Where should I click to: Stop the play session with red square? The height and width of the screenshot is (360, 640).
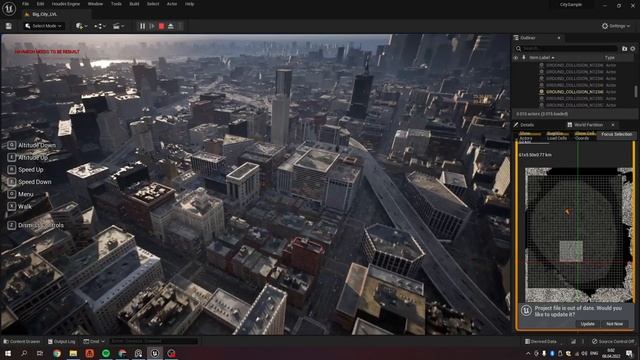[162, 26]
